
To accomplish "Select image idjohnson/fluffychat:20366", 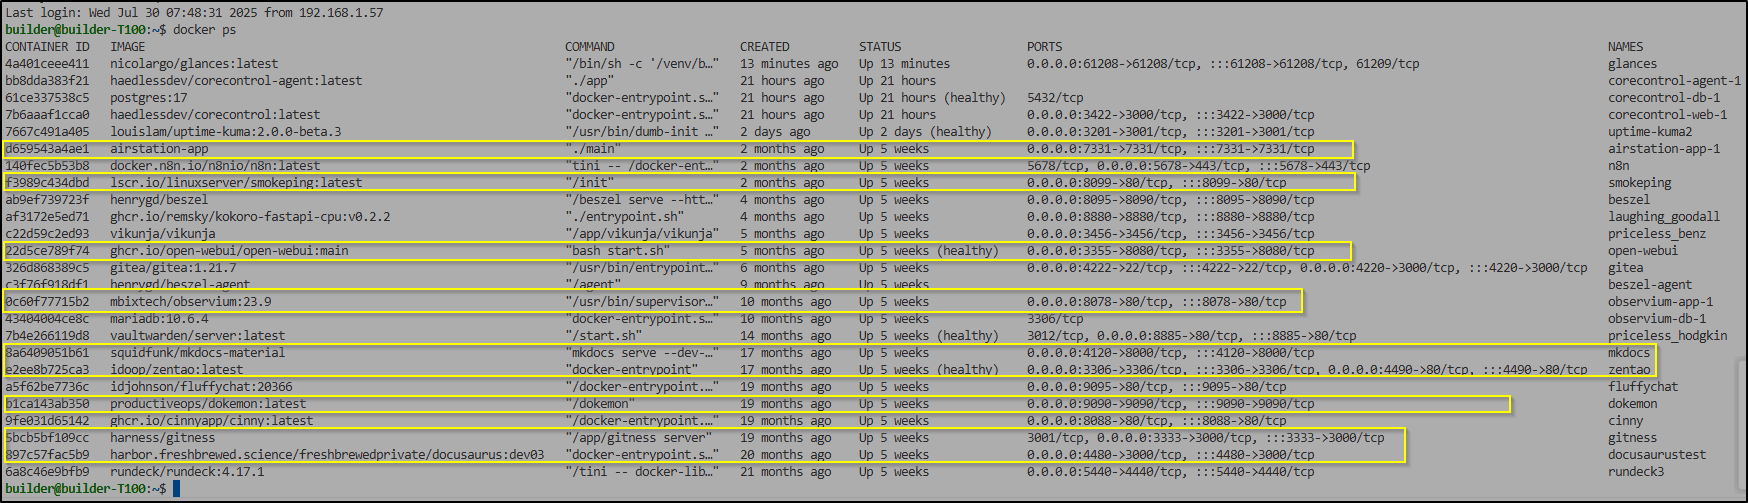I will click(201, 387).
